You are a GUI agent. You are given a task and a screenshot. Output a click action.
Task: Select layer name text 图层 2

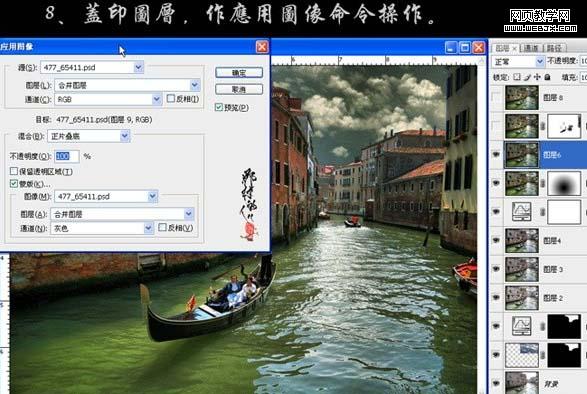tap(553, 298)
